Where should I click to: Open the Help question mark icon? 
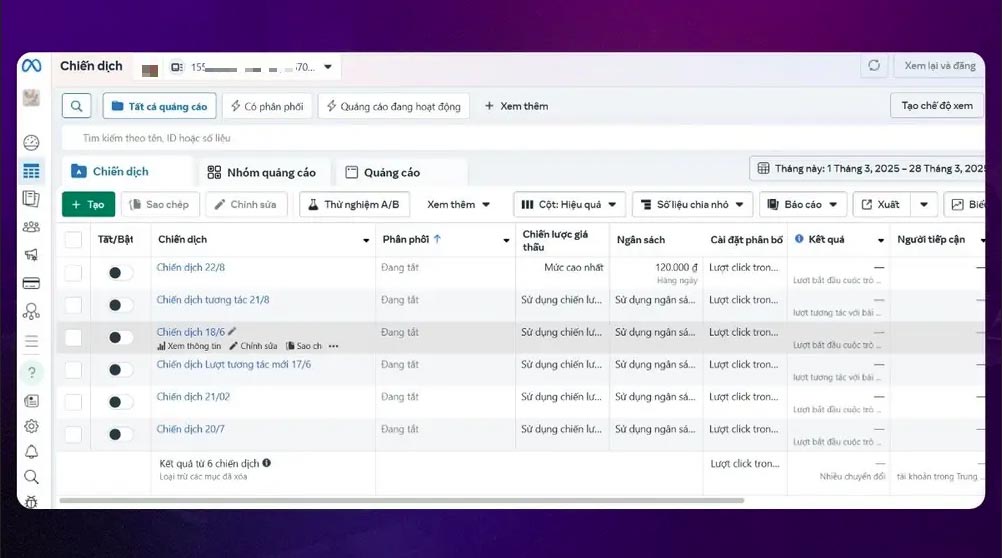pyautogui.click(x=31, y=372)
